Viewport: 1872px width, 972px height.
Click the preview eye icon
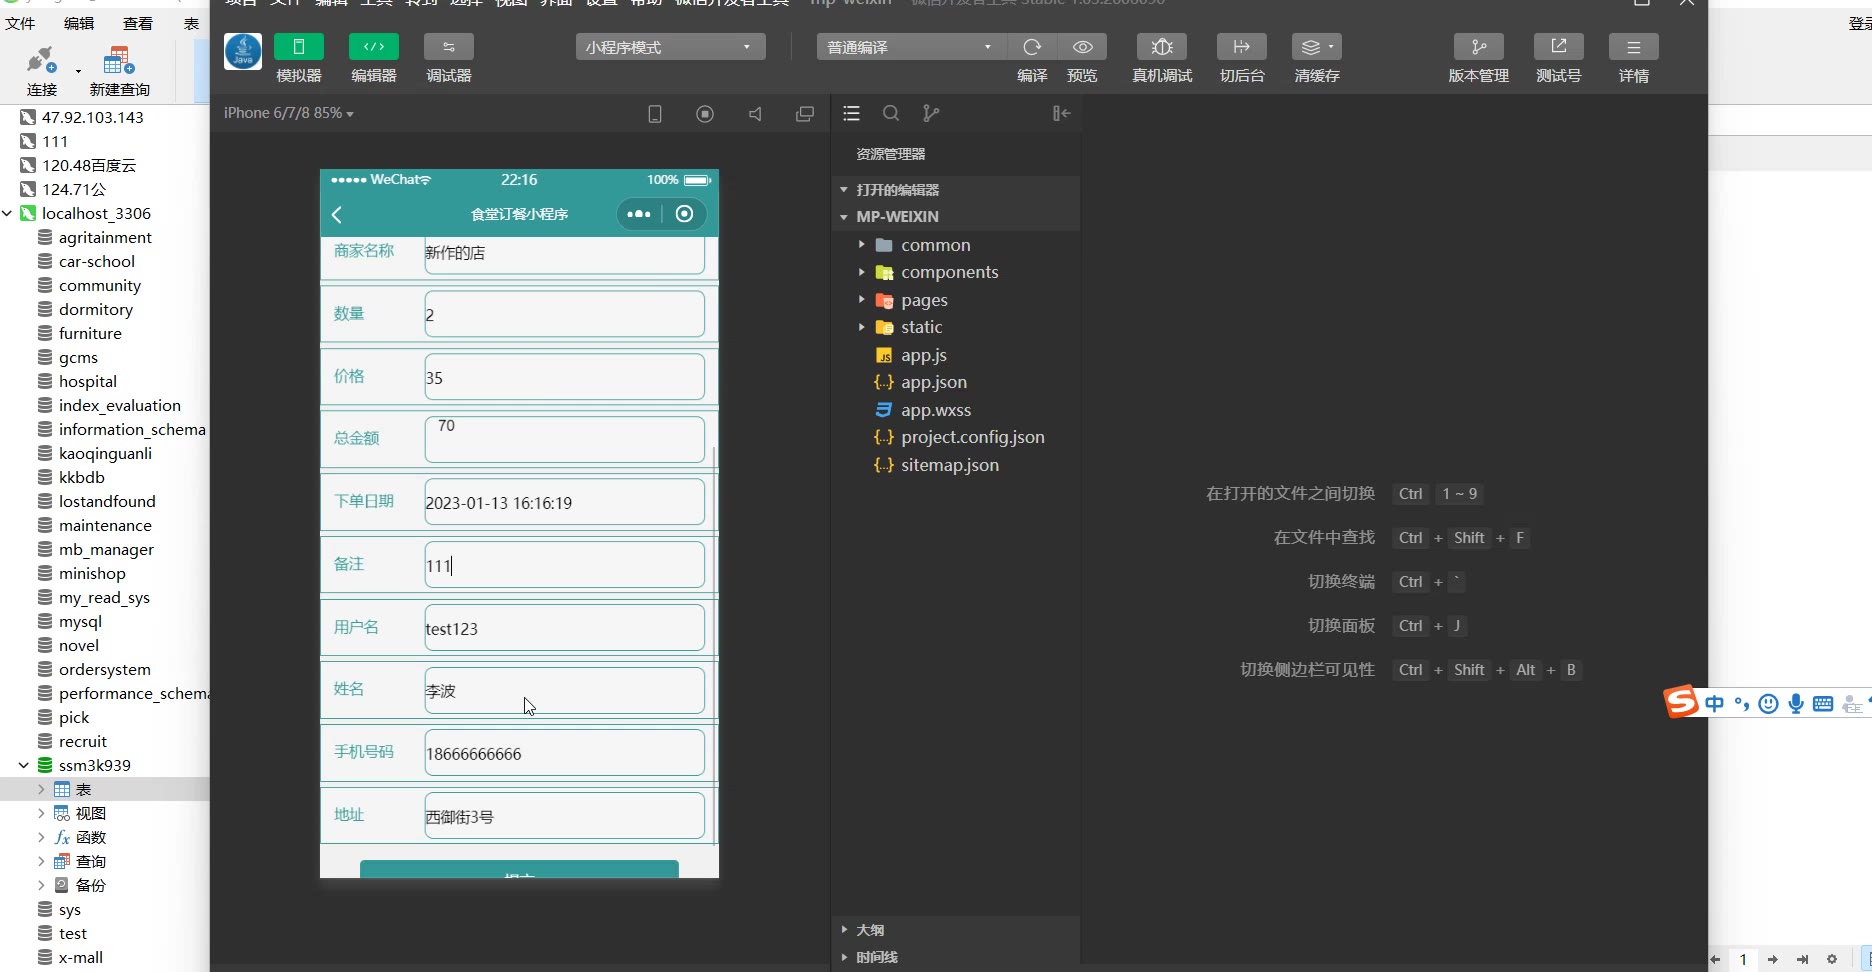tap(1082, 47)
